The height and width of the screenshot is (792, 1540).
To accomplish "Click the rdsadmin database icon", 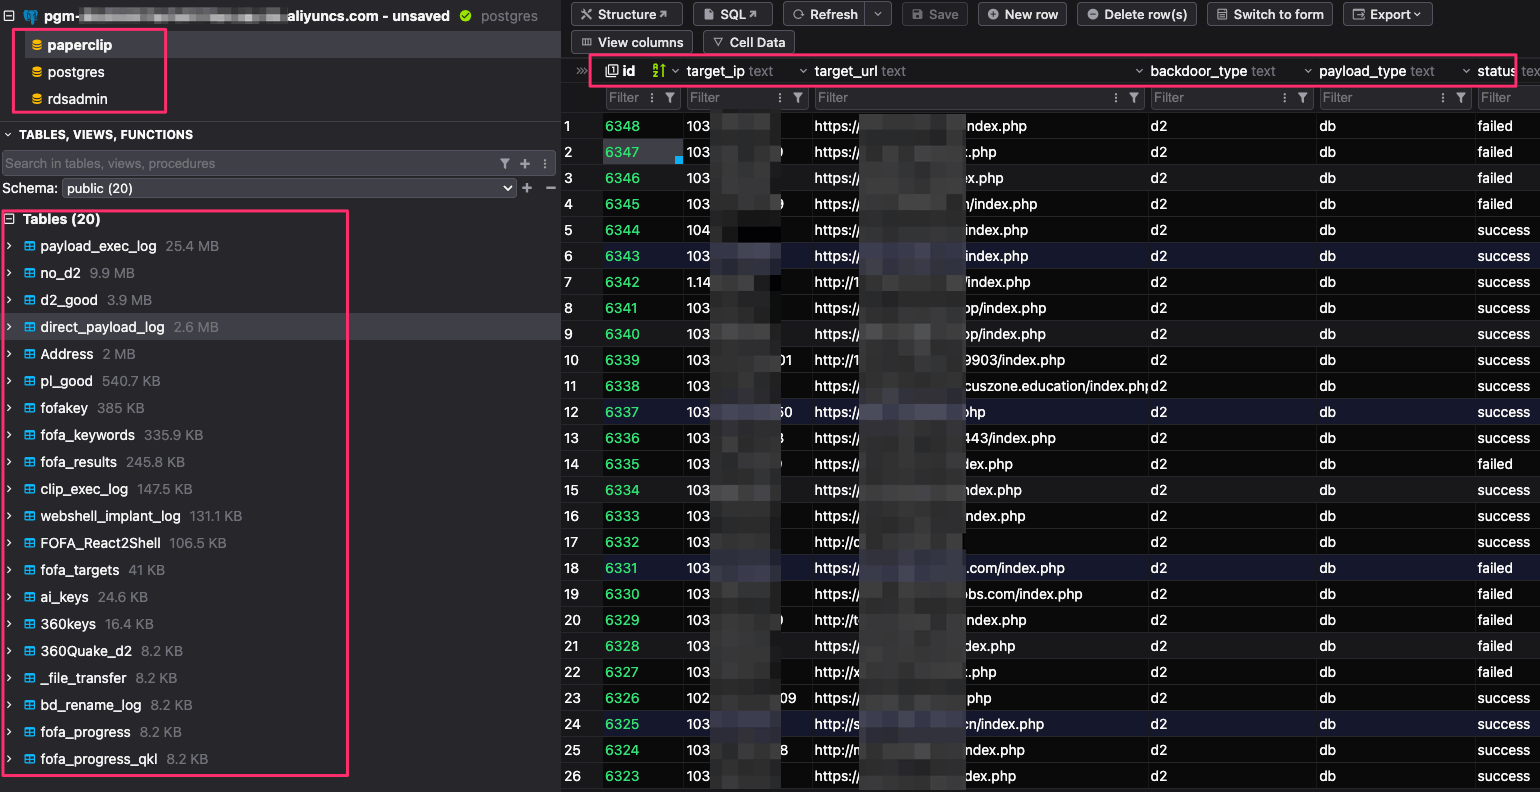I will [37, 99].
